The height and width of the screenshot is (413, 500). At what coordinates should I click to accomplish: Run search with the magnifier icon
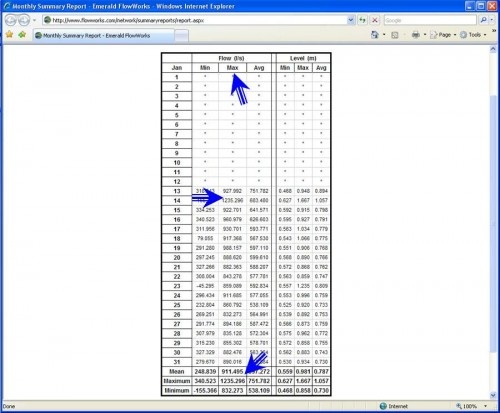click(x=483, y=20)
